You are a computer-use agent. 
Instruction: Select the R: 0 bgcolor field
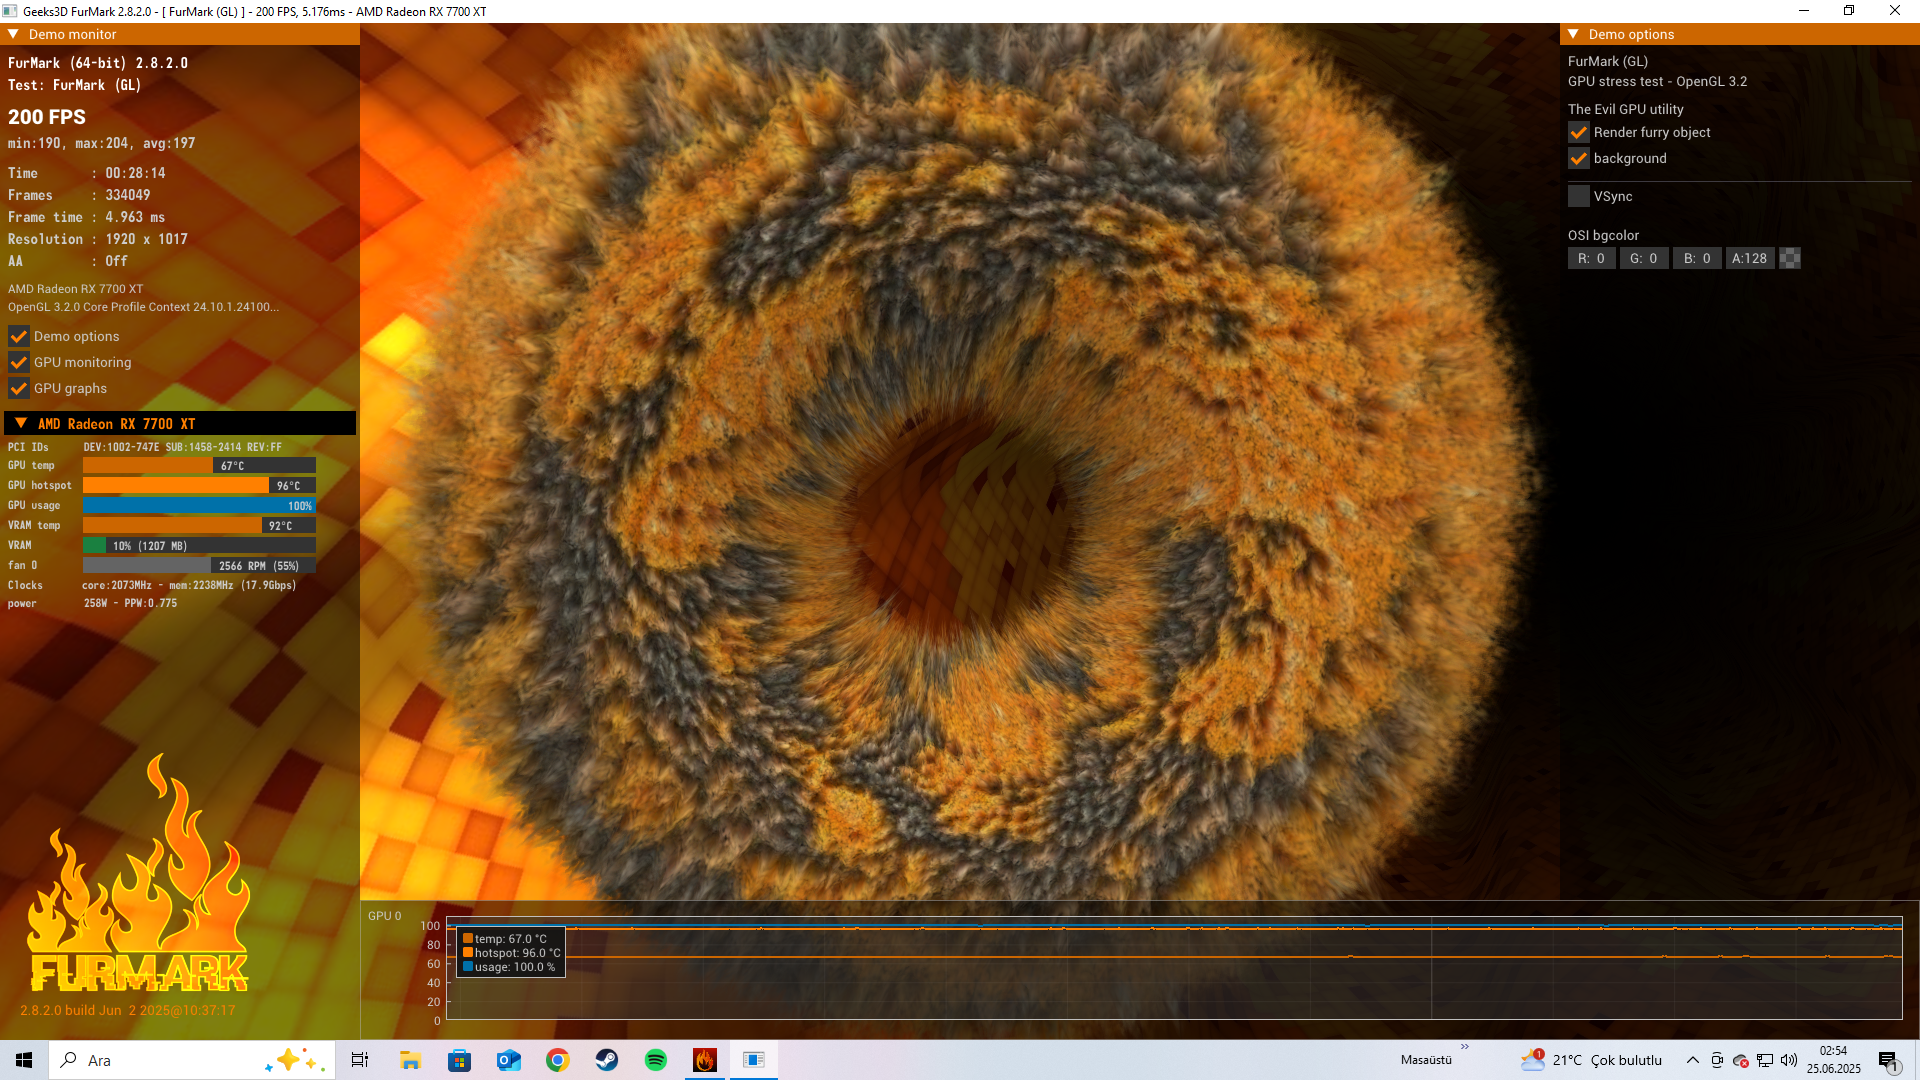coord(1592,258)
